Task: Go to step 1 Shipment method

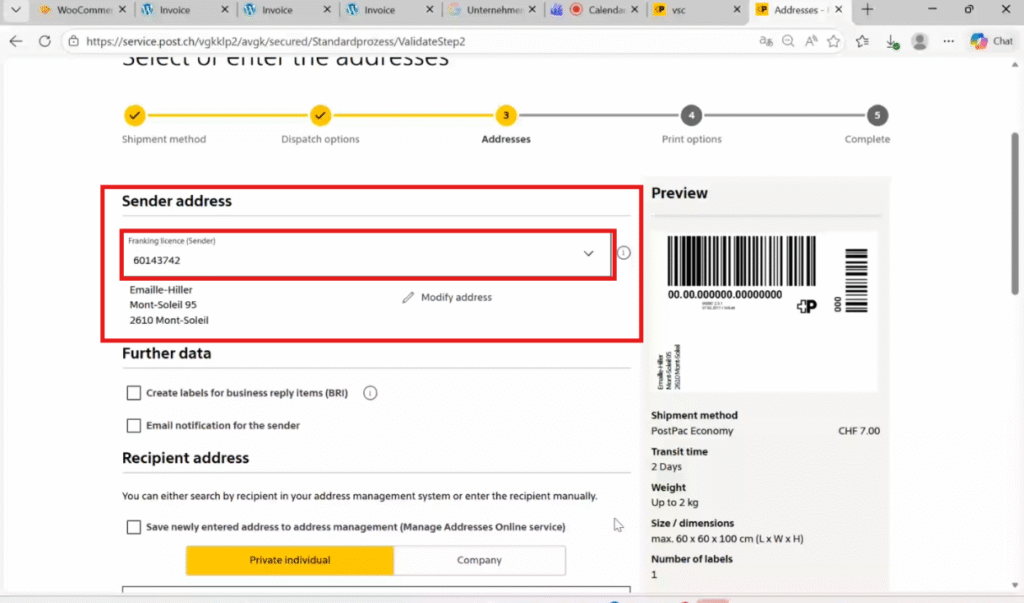Action: coord(135,115)
